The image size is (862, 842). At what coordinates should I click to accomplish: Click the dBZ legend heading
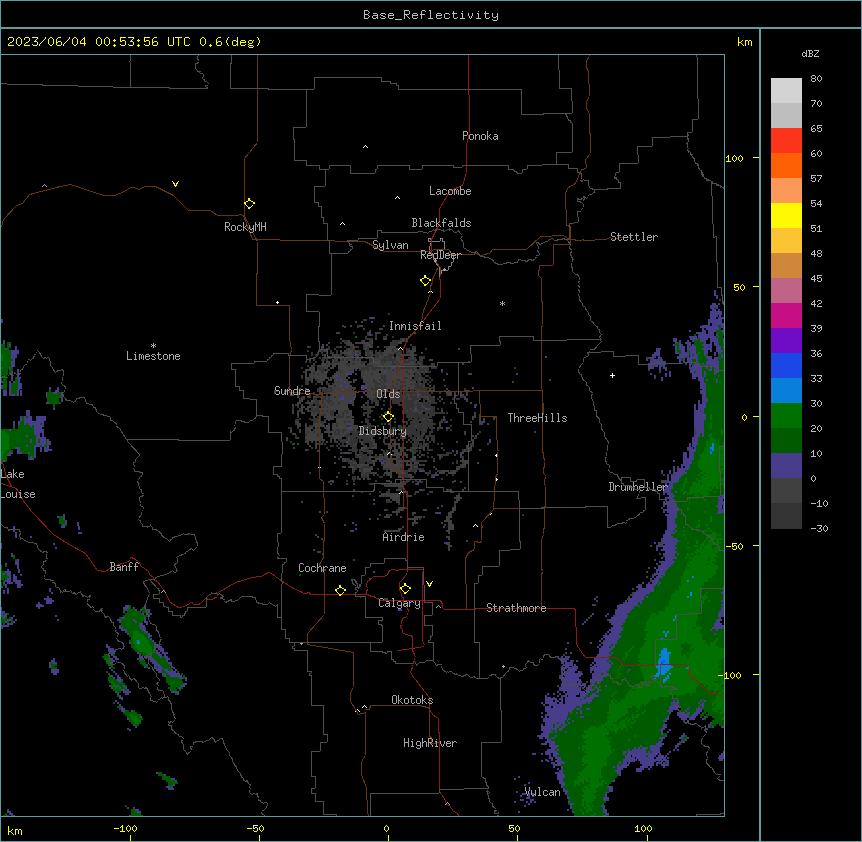(x=810, y=53)
